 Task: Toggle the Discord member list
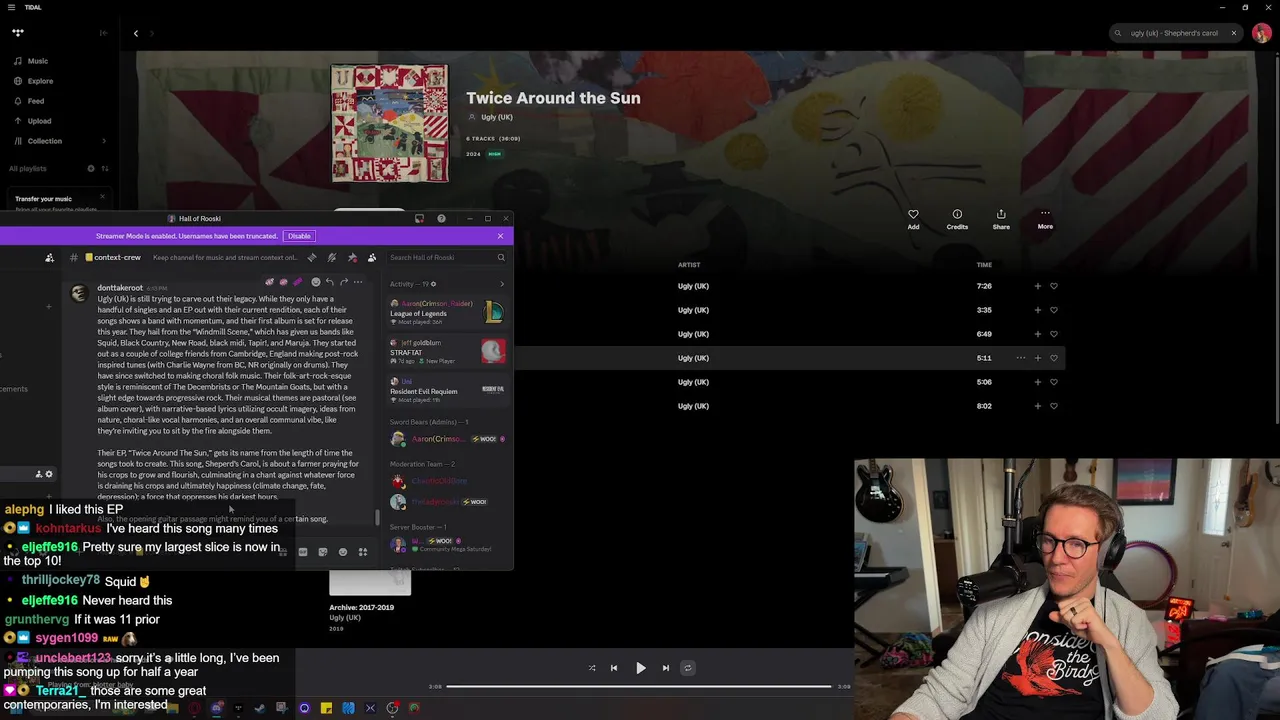pyautogui.click(x=372, y=257)
